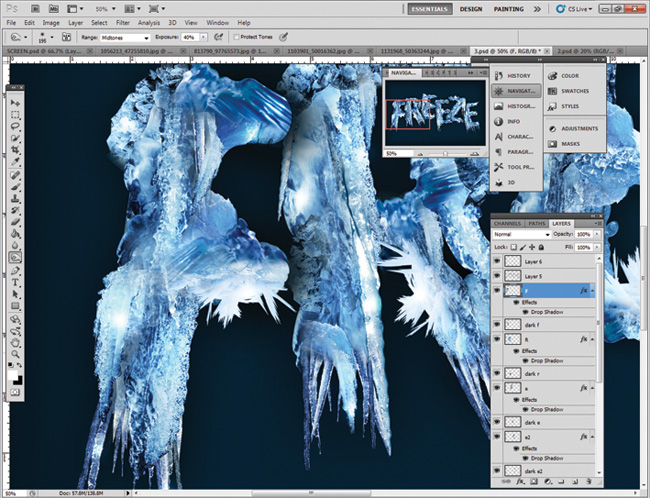Pick the Eyedropper tool
The height and width of the screenshot is (498, 650).
[x=15, y=162]
